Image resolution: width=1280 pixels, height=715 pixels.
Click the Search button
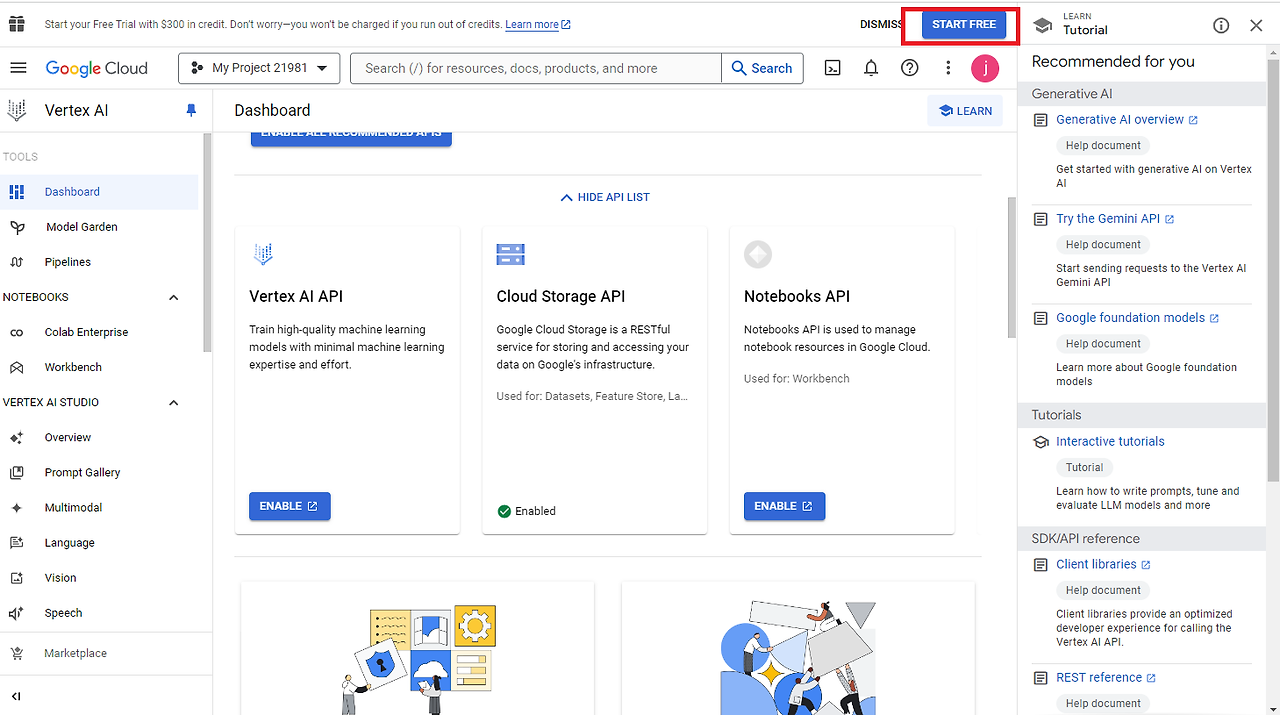coord(762,68)
